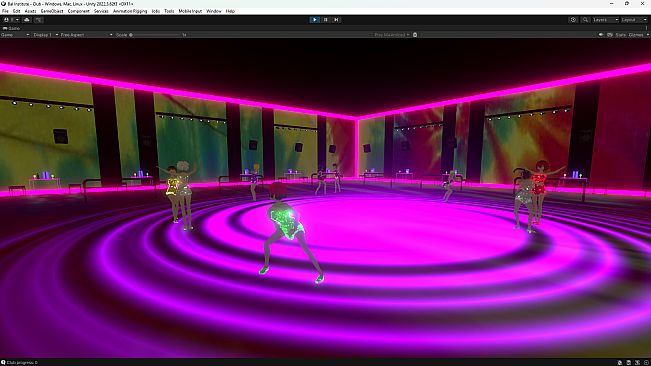The height and width of the screenshot is (366, 651).
Task: Open the Unity account menu icon
Action: pyautogui.click(x=10, y=20)
